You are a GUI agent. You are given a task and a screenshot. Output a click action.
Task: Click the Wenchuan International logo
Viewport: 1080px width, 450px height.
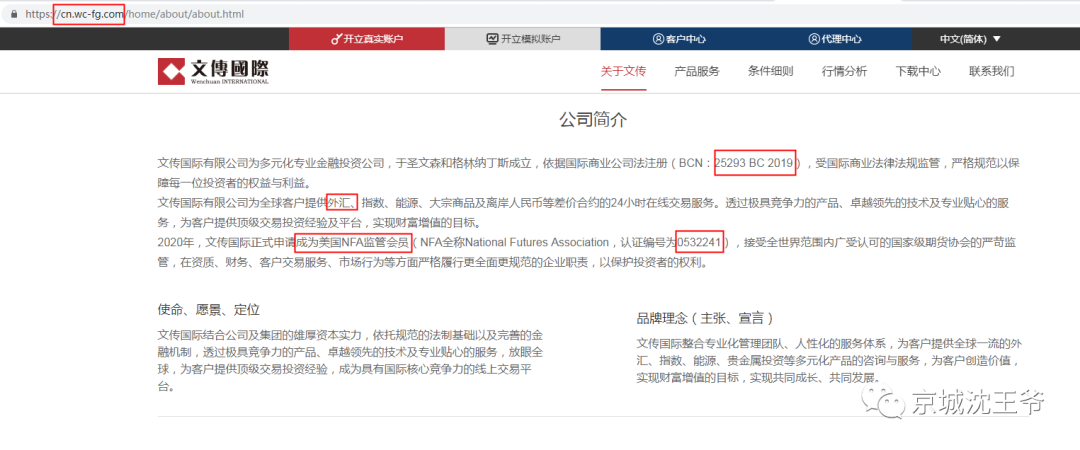pos(213,71)
